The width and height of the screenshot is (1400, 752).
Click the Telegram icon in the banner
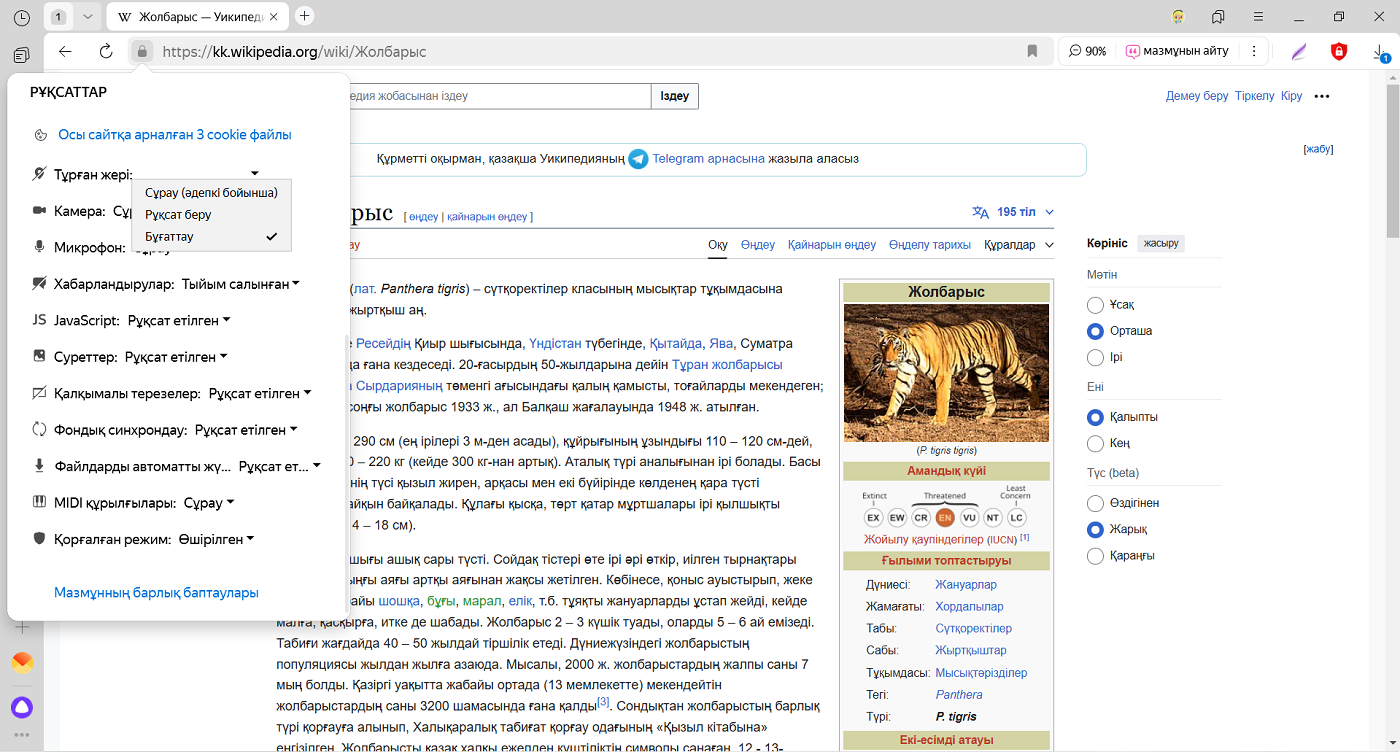(638, 159)
